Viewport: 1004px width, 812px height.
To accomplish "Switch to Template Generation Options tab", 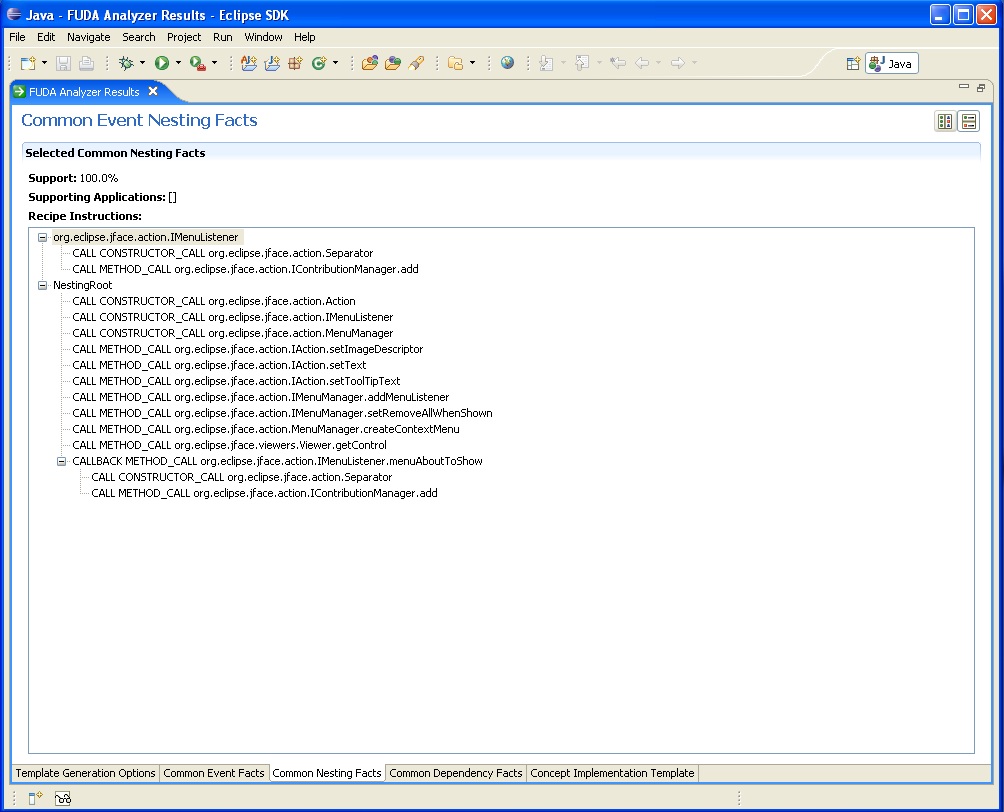I will (x=86, y=773).
